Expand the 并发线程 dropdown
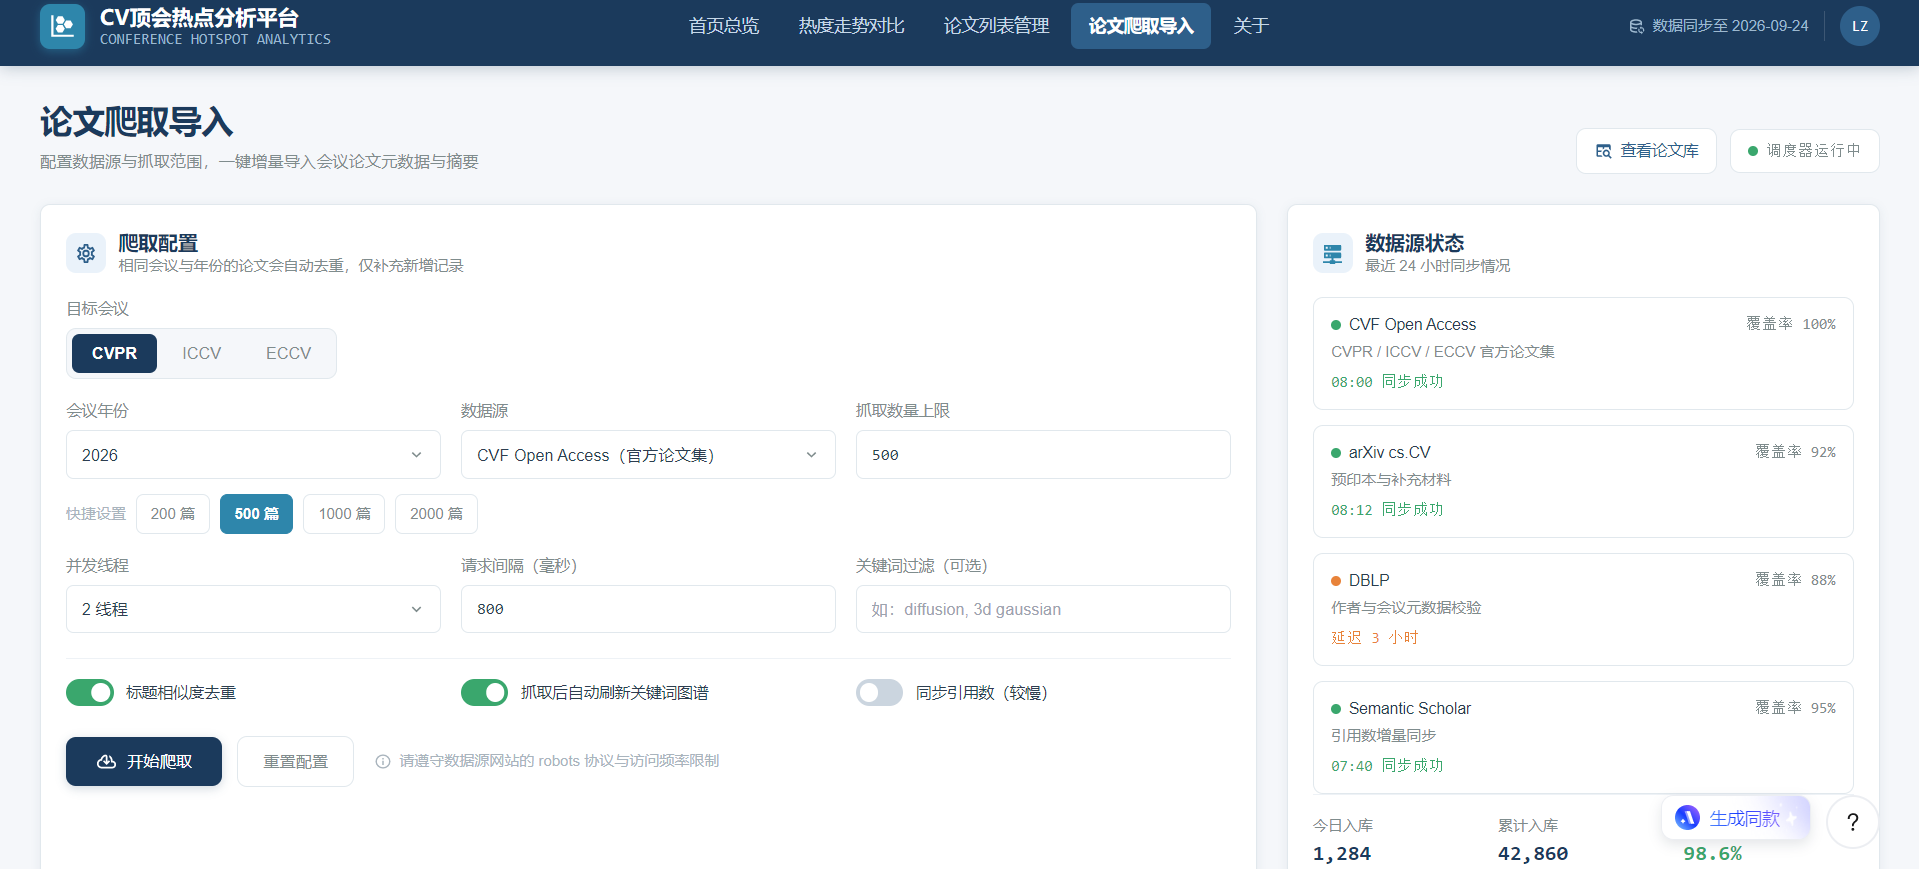Image resolution: width=1919 pixels, height=869 pixels. (x=253, y=609)
